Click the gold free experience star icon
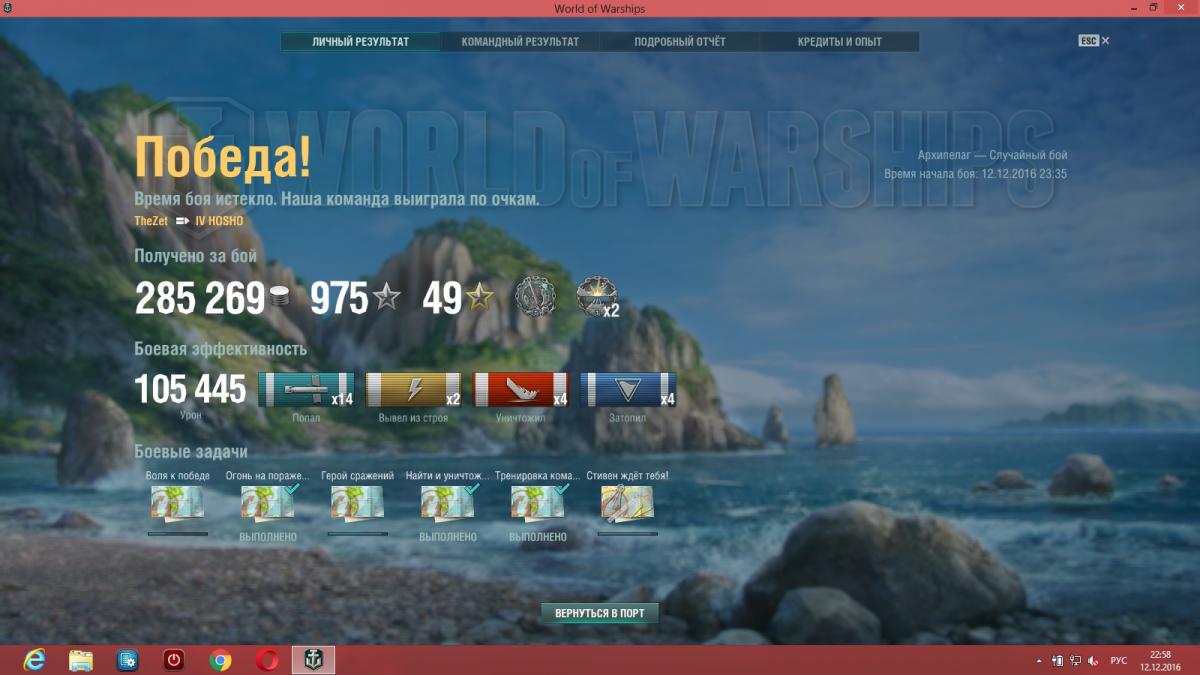1200x675 pixels. [480, 298]
